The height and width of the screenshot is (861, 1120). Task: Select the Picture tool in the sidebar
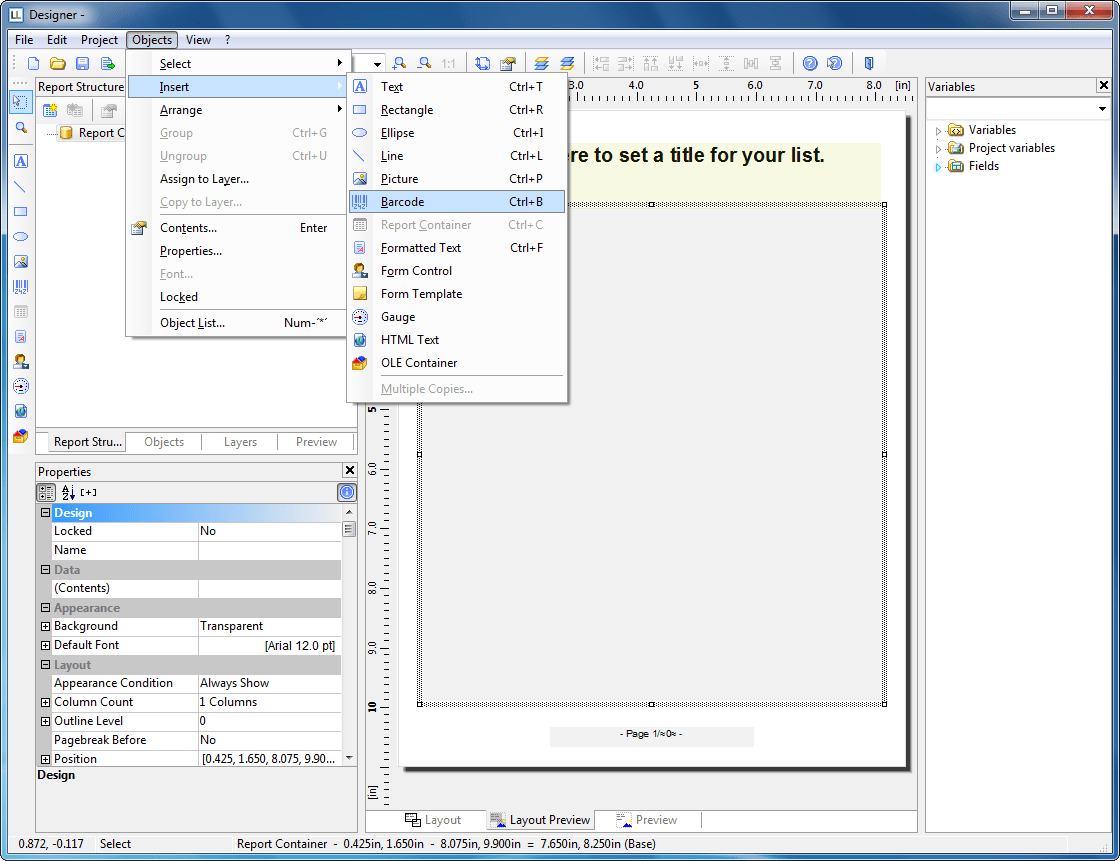[x=21, y=261]
